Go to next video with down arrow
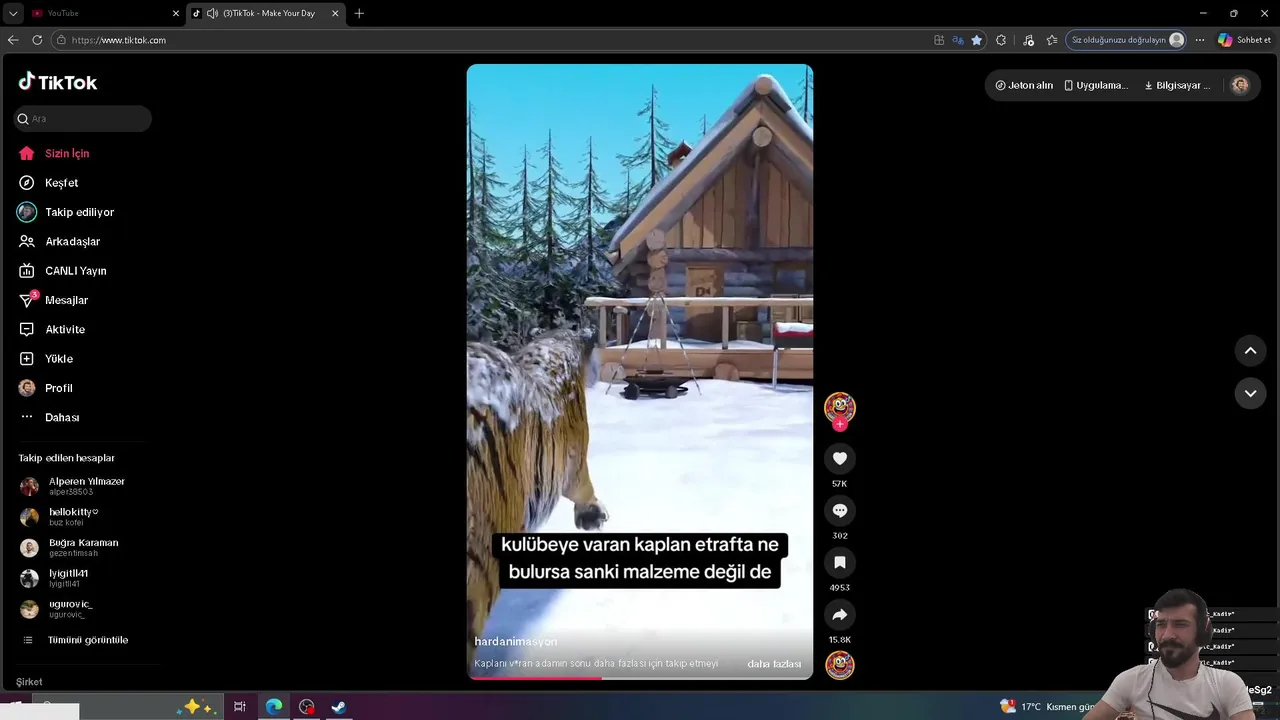Screen dimensions: 1280x720 point(1250,393)
